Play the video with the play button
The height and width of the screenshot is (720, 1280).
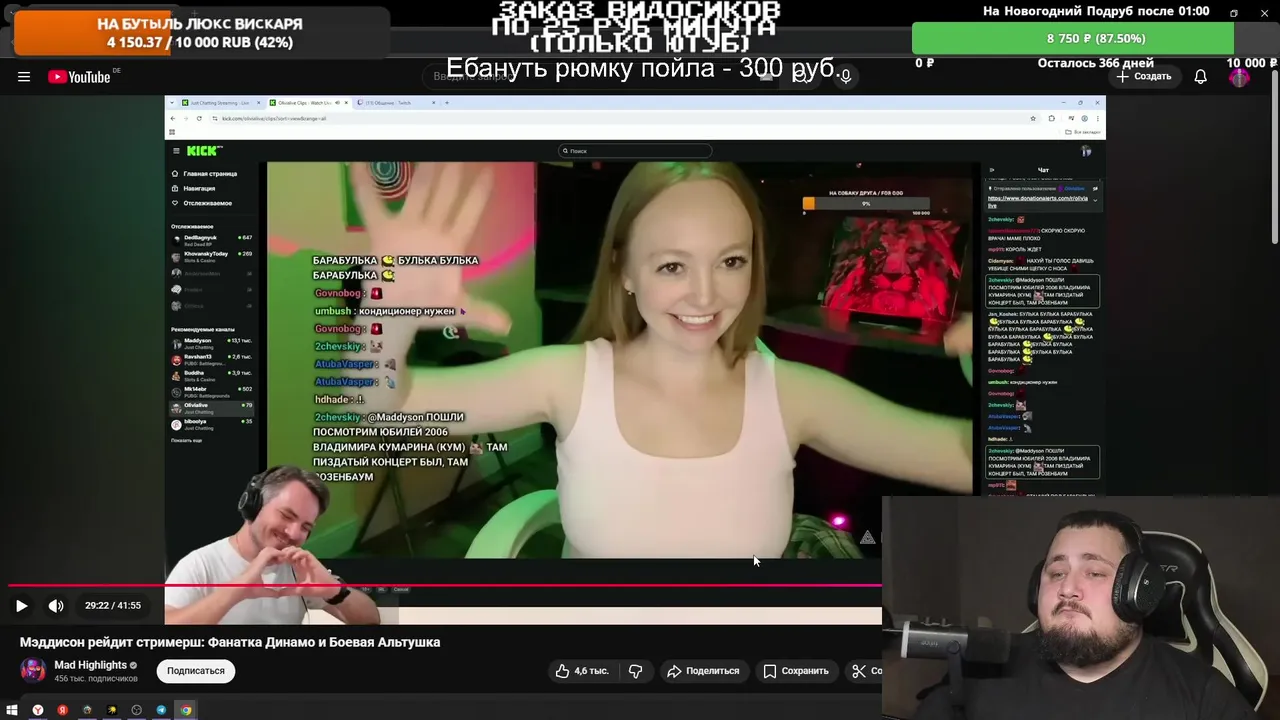[21, 605]
